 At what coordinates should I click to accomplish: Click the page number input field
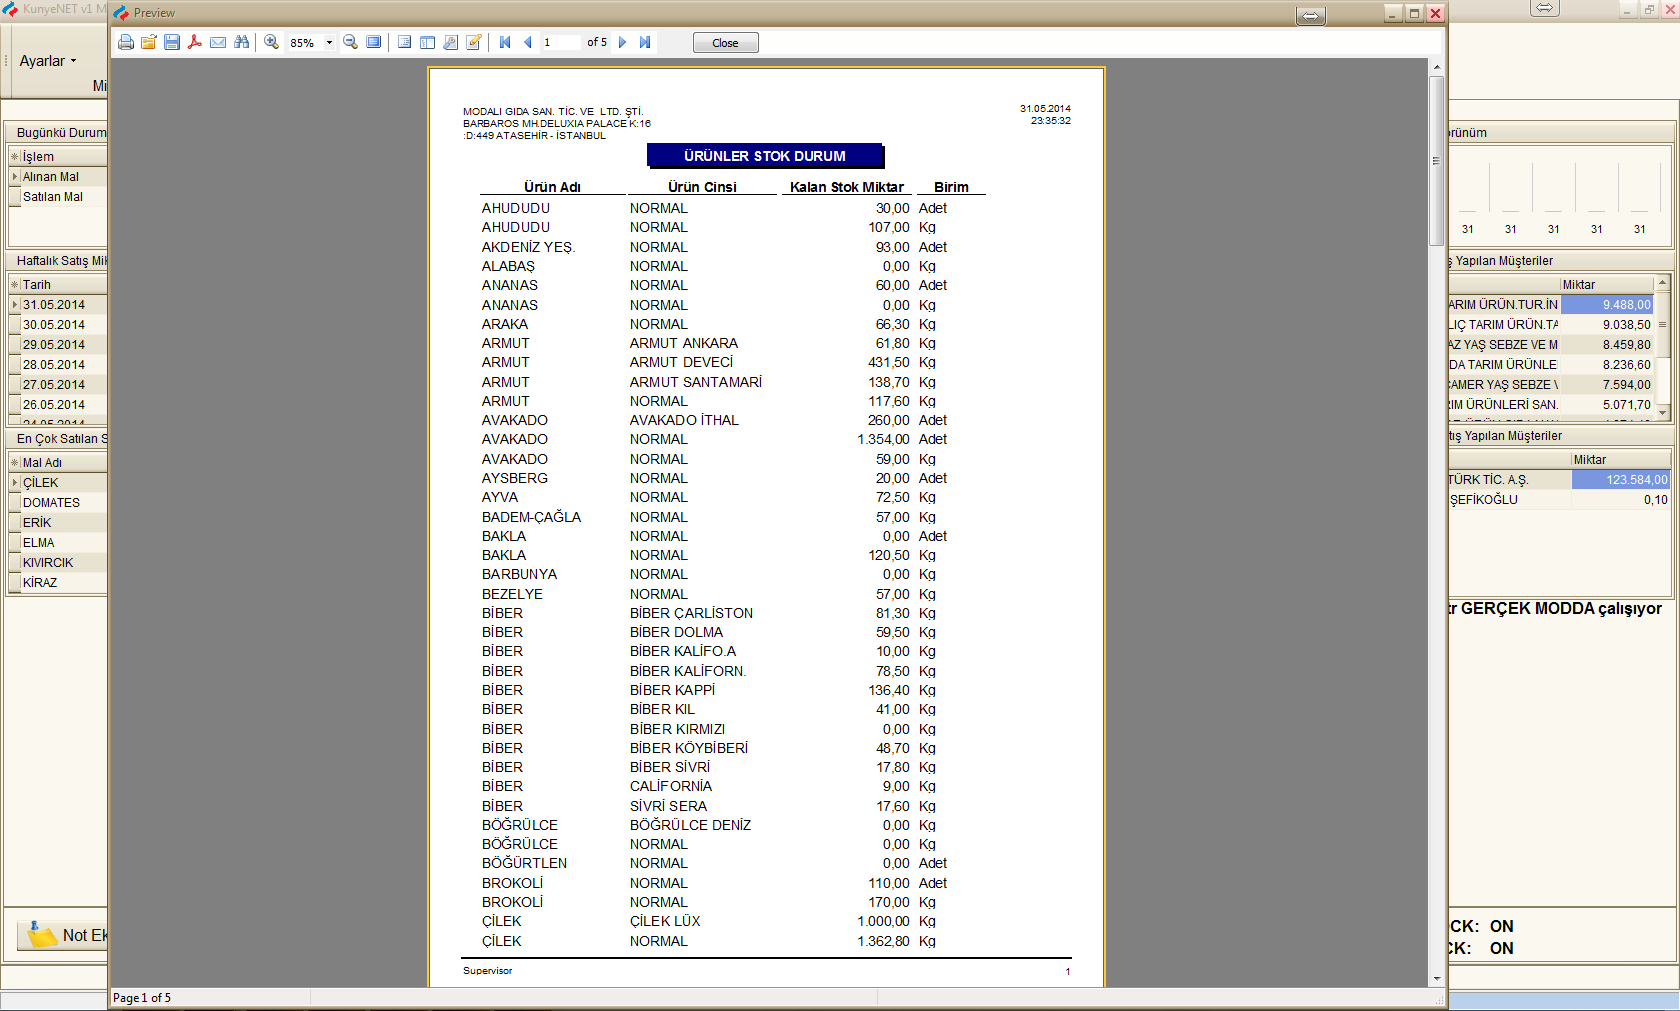(x=560, y=42)
